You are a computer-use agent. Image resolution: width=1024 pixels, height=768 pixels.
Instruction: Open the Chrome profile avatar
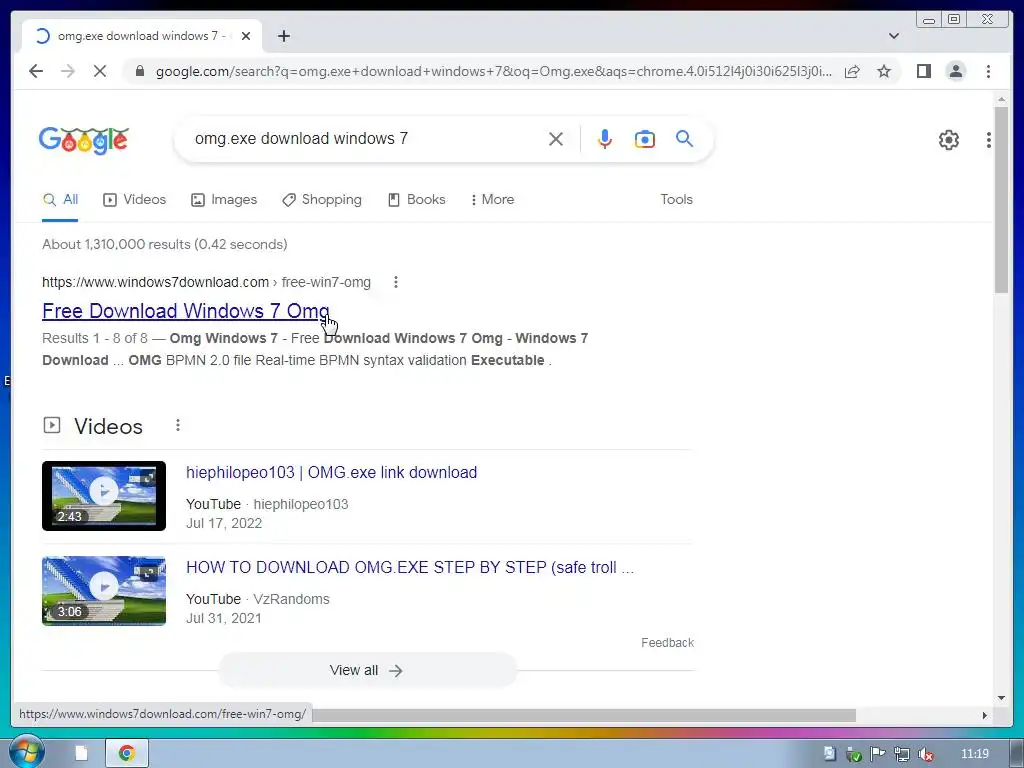pyautogui.click(x=955, y=71)
